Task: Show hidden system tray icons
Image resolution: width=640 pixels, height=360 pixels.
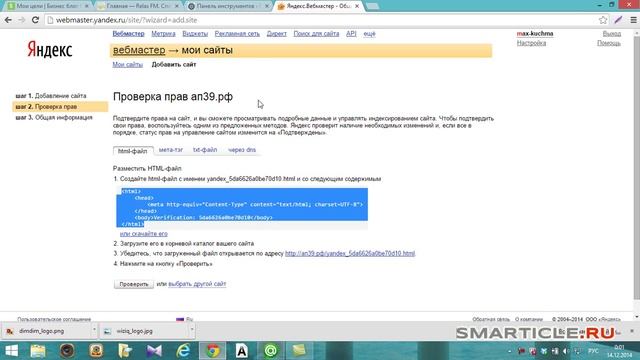Action: point(509,351)
